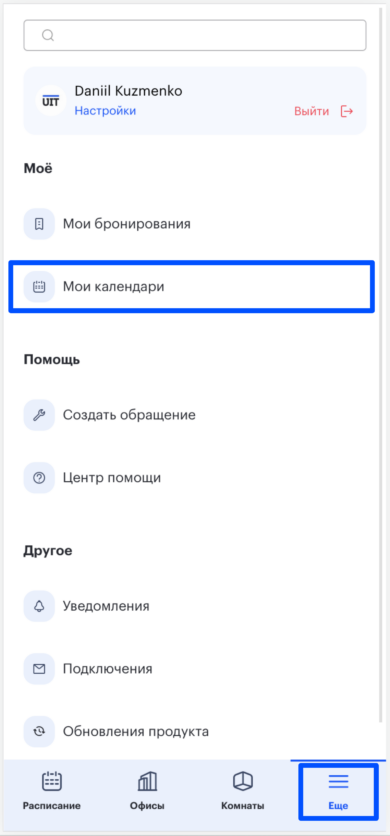
Task: Switch to the Офисы tab
Action: point(147,791)
